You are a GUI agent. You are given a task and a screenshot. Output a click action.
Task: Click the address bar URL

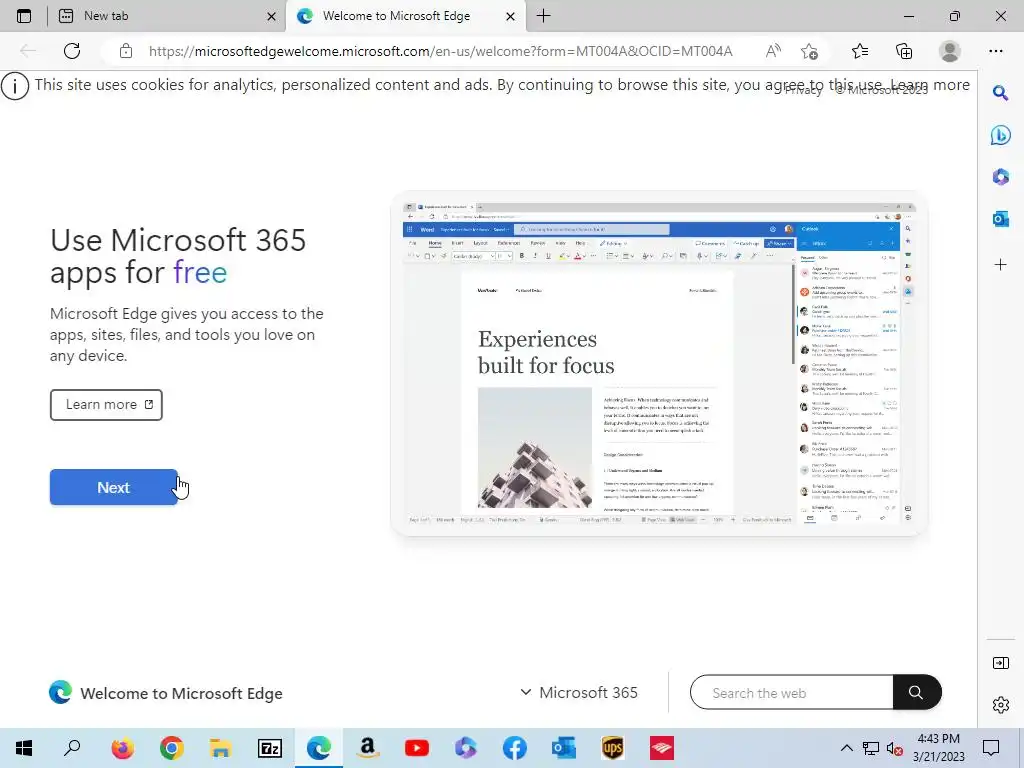click(440, 51)
